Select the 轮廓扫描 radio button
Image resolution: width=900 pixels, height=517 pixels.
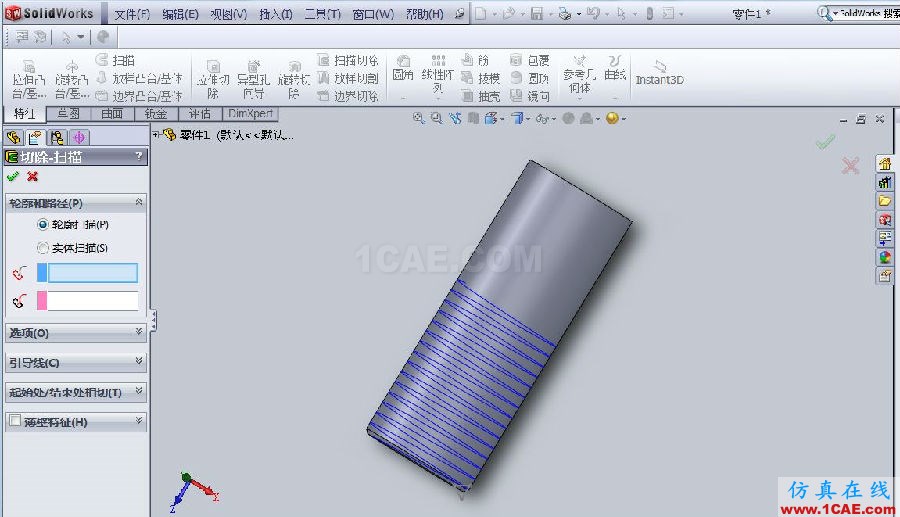tap(42, 224)
